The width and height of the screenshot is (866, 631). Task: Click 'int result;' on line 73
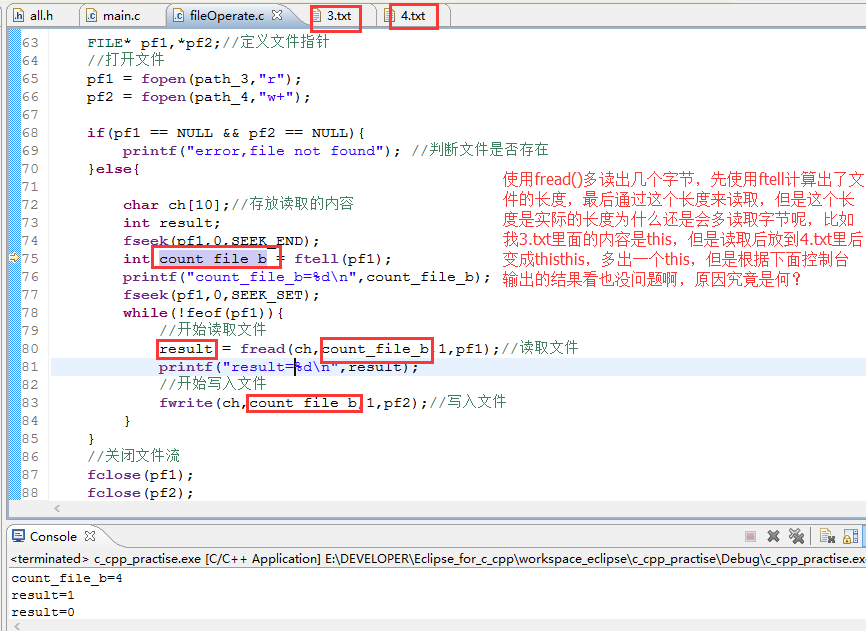(x=172, y=223)
